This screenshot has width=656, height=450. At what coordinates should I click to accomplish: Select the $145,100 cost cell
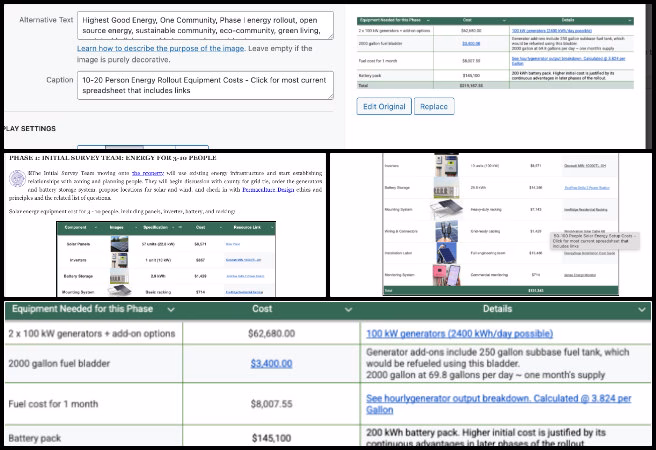click(271, 436)
